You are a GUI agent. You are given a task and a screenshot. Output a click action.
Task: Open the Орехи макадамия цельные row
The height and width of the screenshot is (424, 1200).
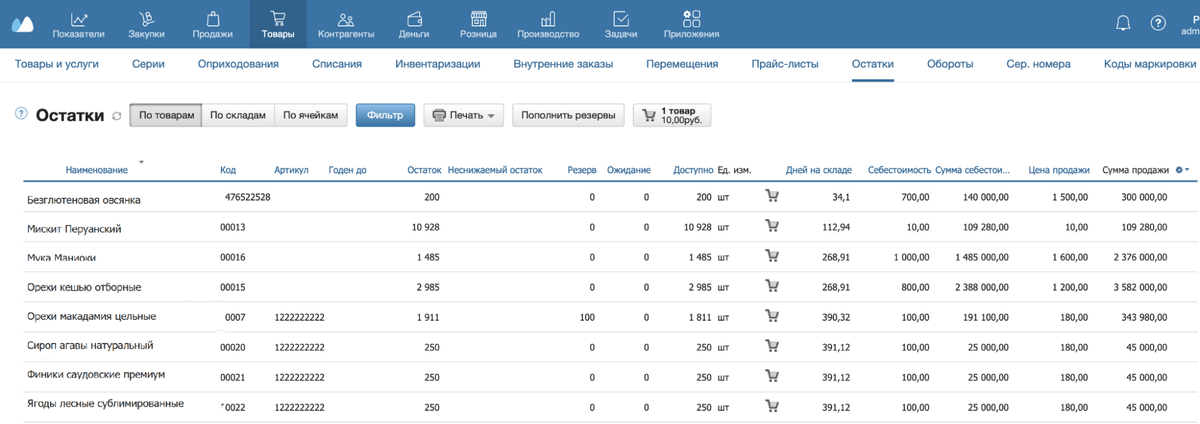pyautogui.click(x=598, y=317)
